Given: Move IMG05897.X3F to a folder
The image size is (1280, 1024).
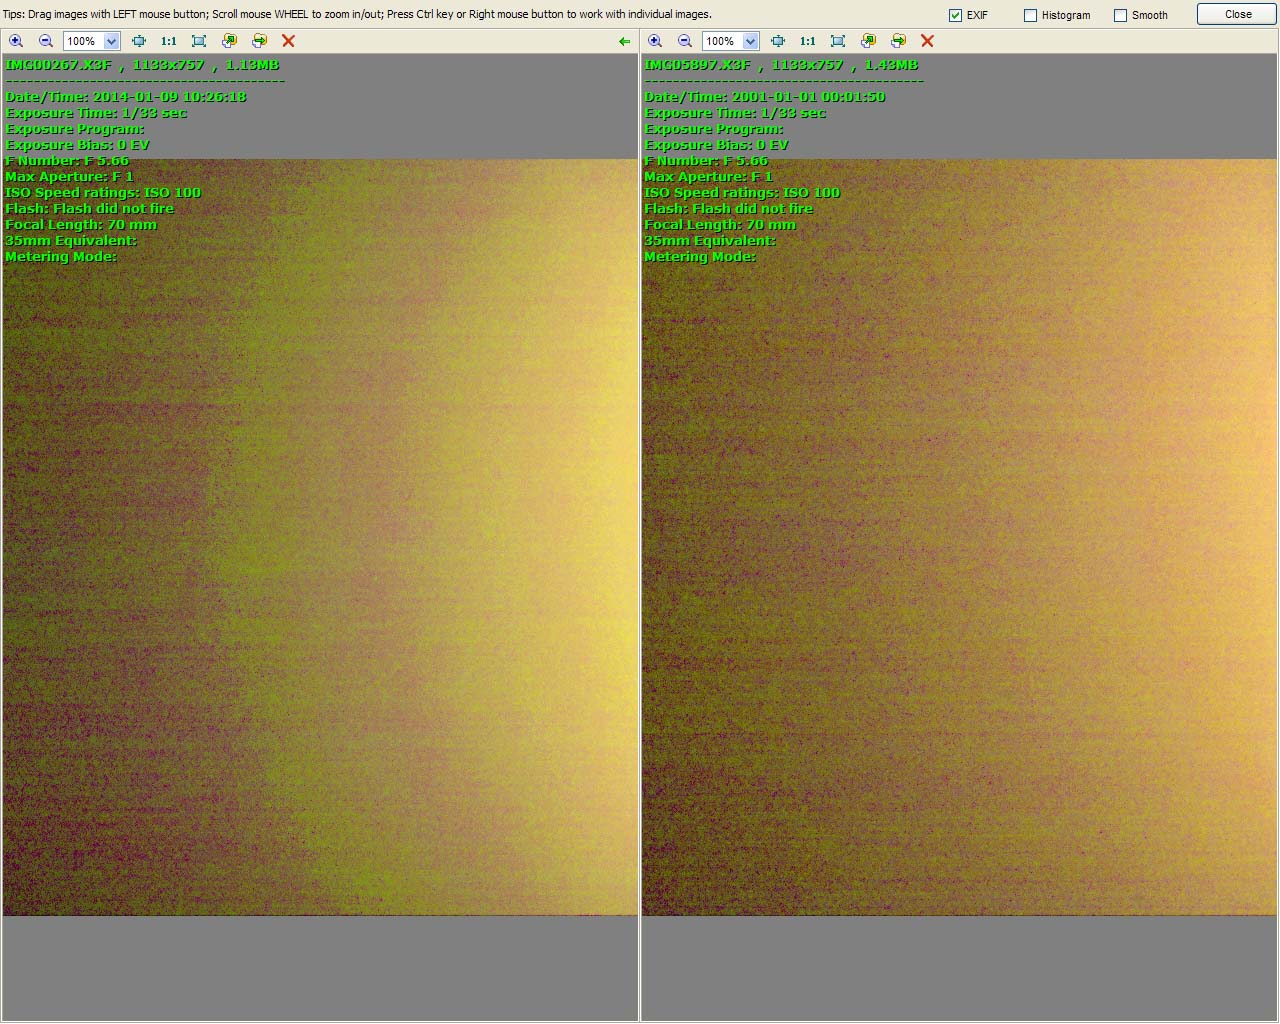Looking at the screenshot, I should click(898, 41).
